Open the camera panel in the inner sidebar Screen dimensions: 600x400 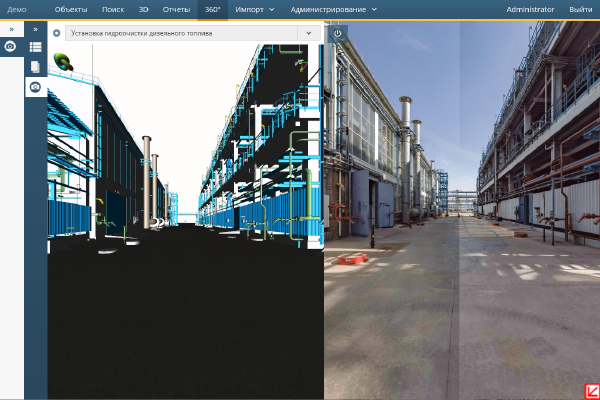(x=35, y=87)
